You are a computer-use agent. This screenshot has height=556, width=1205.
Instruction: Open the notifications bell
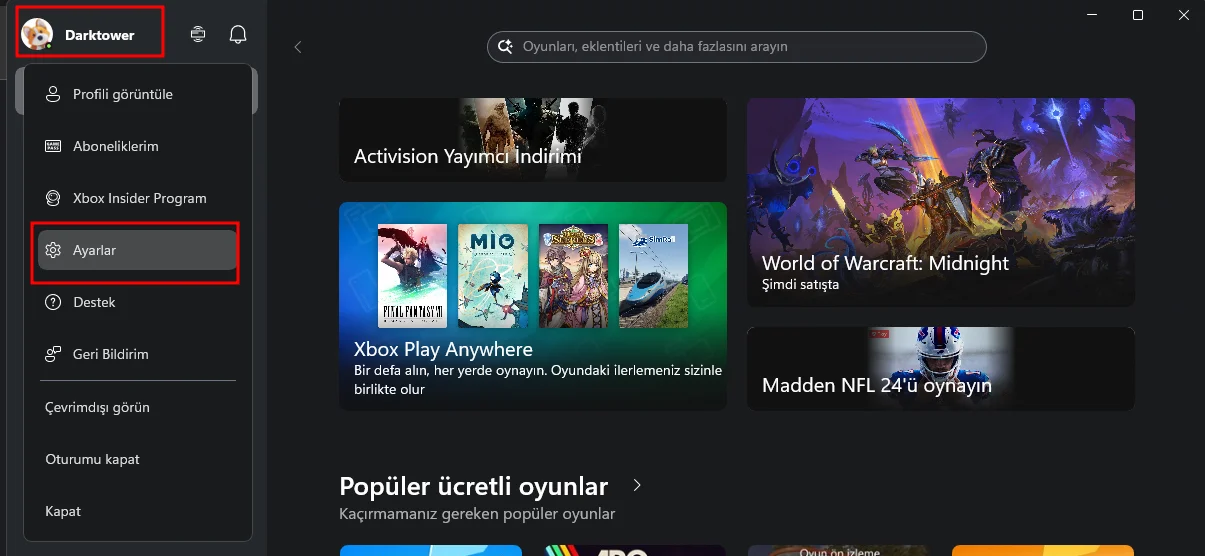click(x=238, y=34)
